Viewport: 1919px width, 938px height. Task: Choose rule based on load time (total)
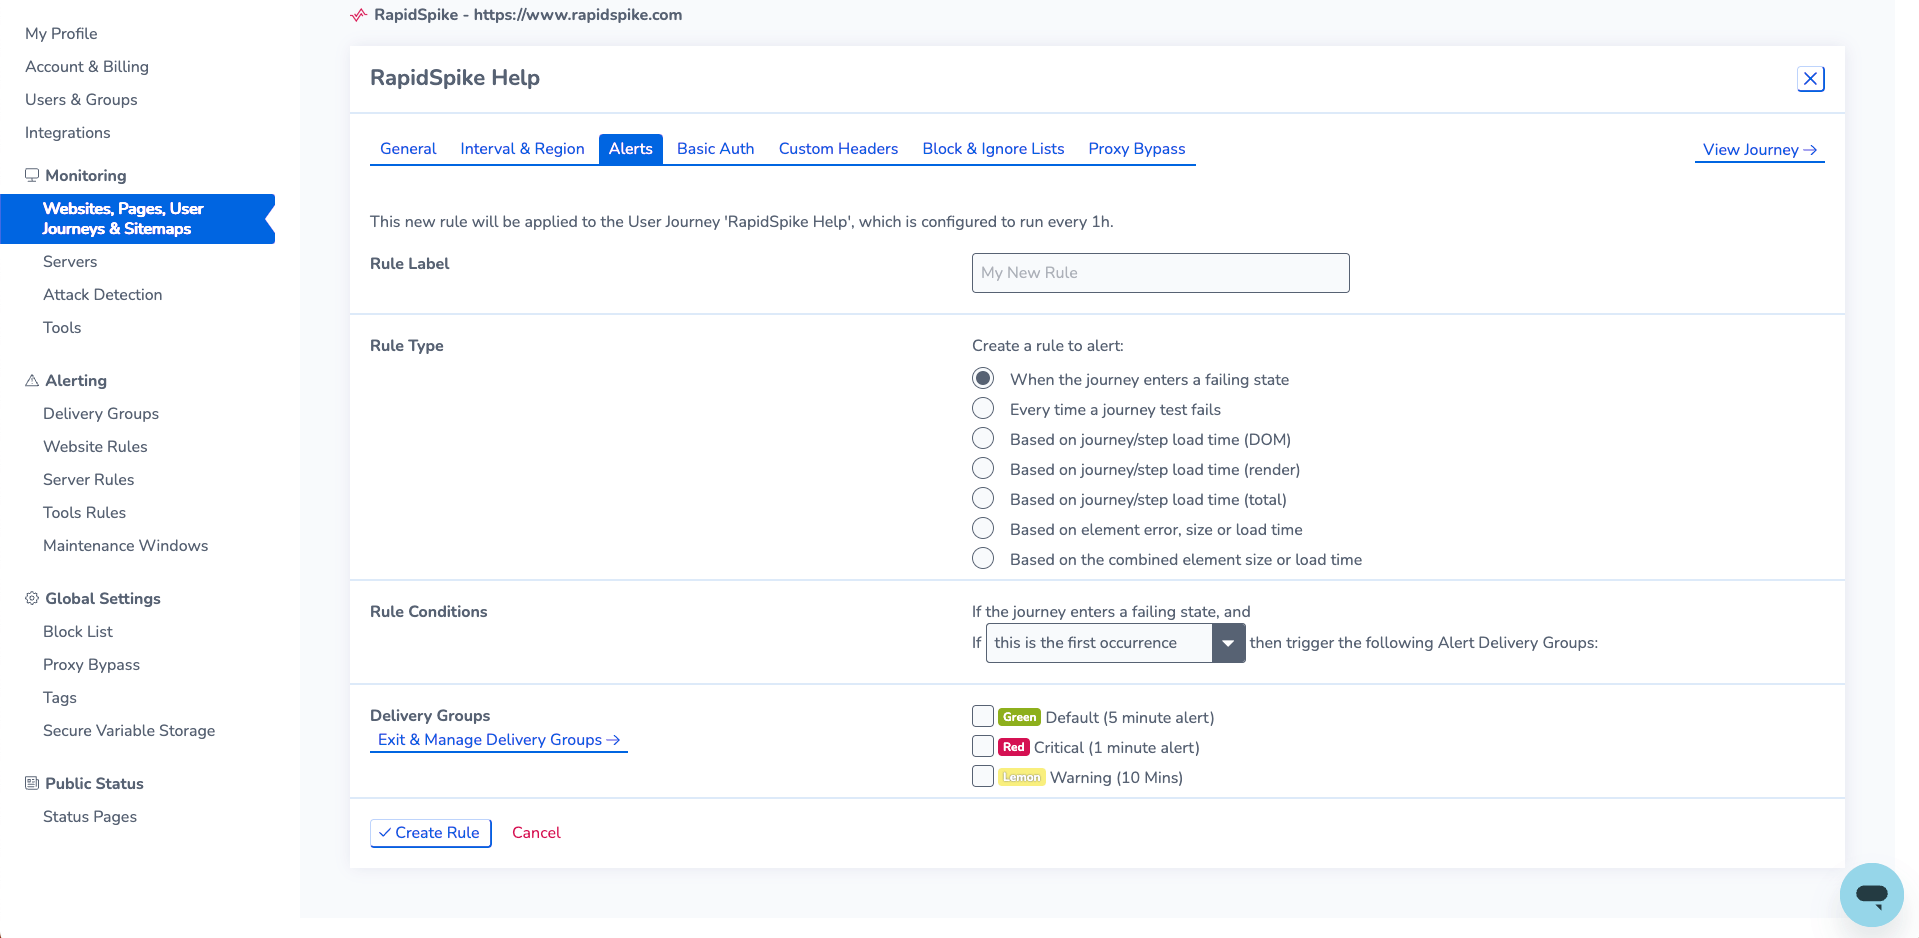(983, 499)
